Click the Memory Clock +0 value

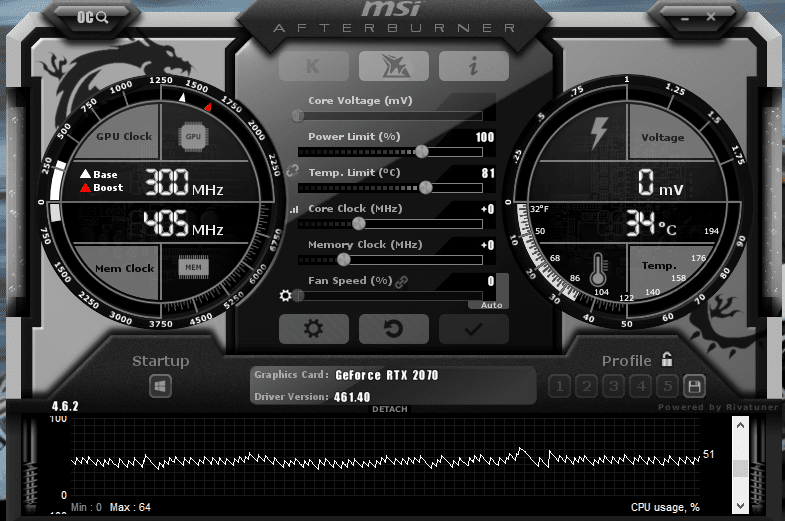point(487,245)
